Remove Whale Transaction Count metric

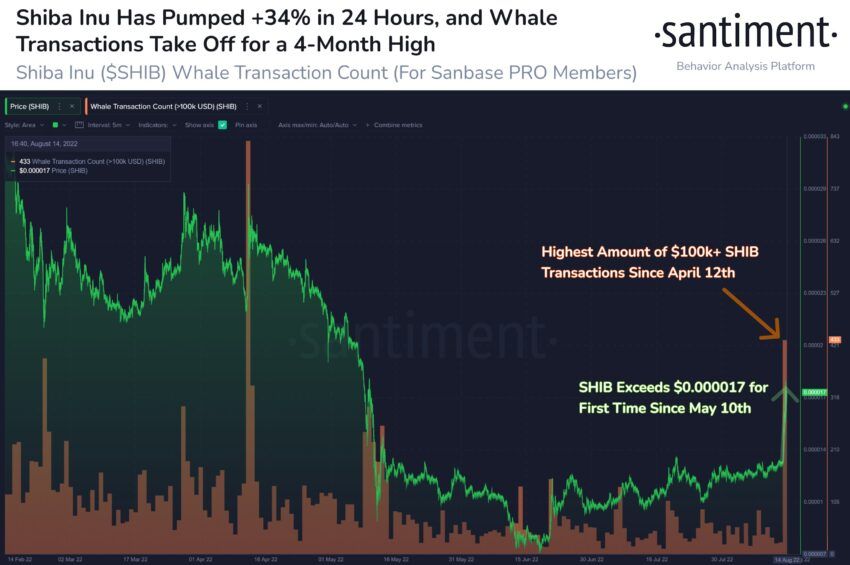[260, 106]
